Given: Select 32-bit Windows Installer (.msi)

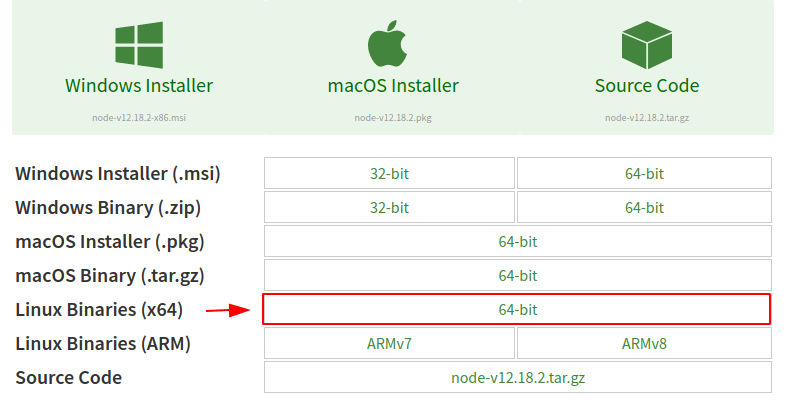Looking at the screenshot, I should [x=389, y=174].
